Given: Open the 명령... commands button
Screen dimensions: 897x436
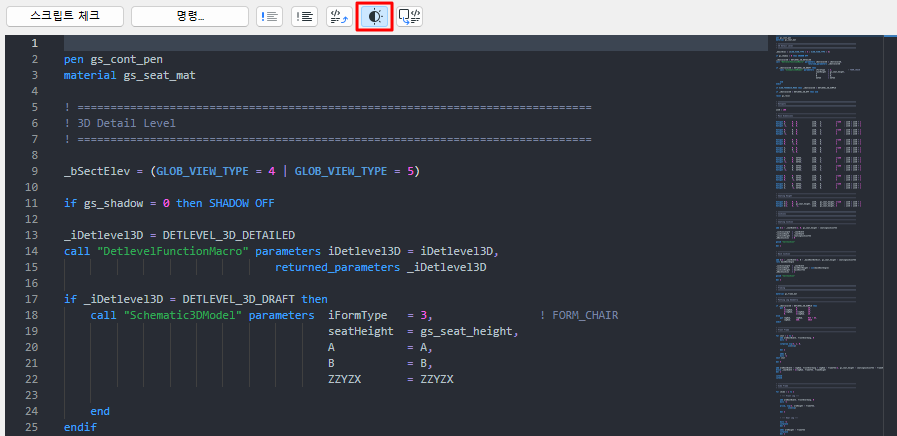Looking at the screenshot, I should tap(190, 17).
